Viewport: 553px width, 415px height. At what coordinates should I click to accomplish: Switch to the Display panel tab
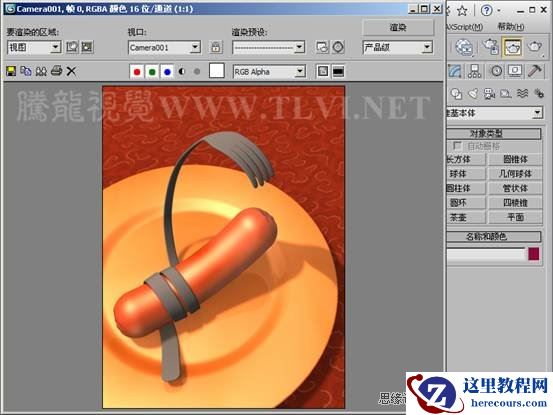(x=515, y=71)
